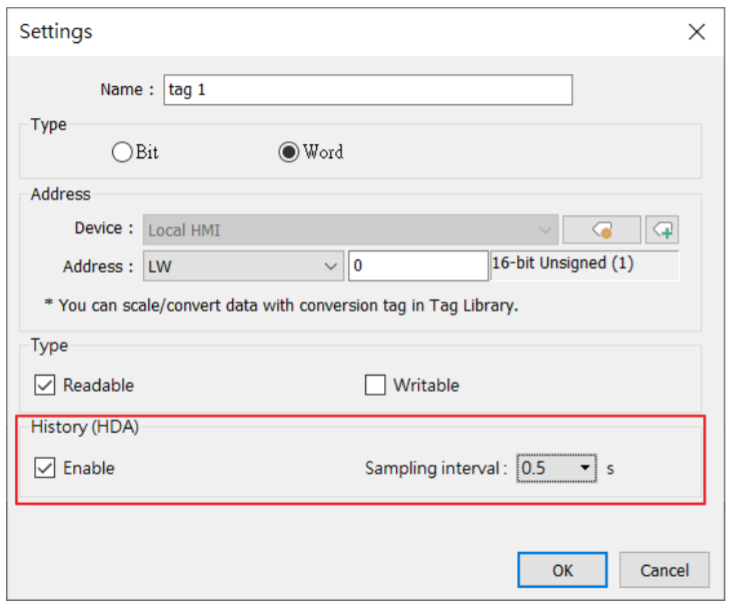The height and width of the screenshot is (608, 730).
Task: Click the address number field showing 0
Action: 418,266
